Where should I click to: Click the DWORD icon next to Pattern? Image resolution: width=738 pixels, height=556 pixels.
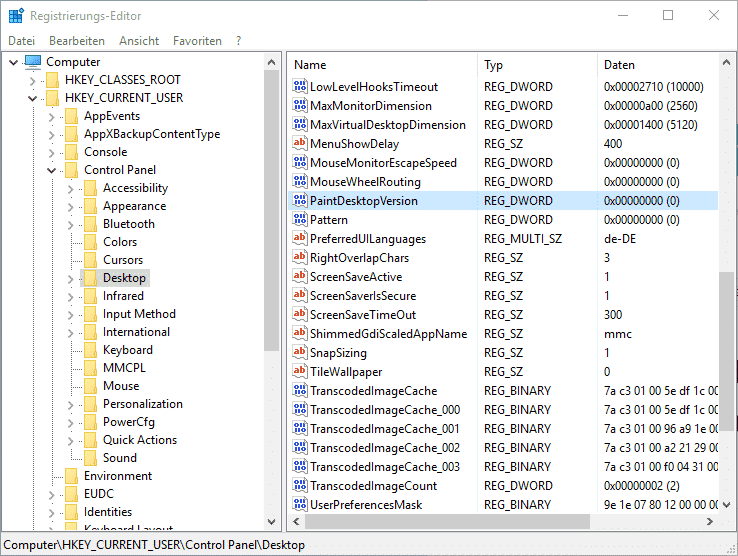tap(300, 219)
